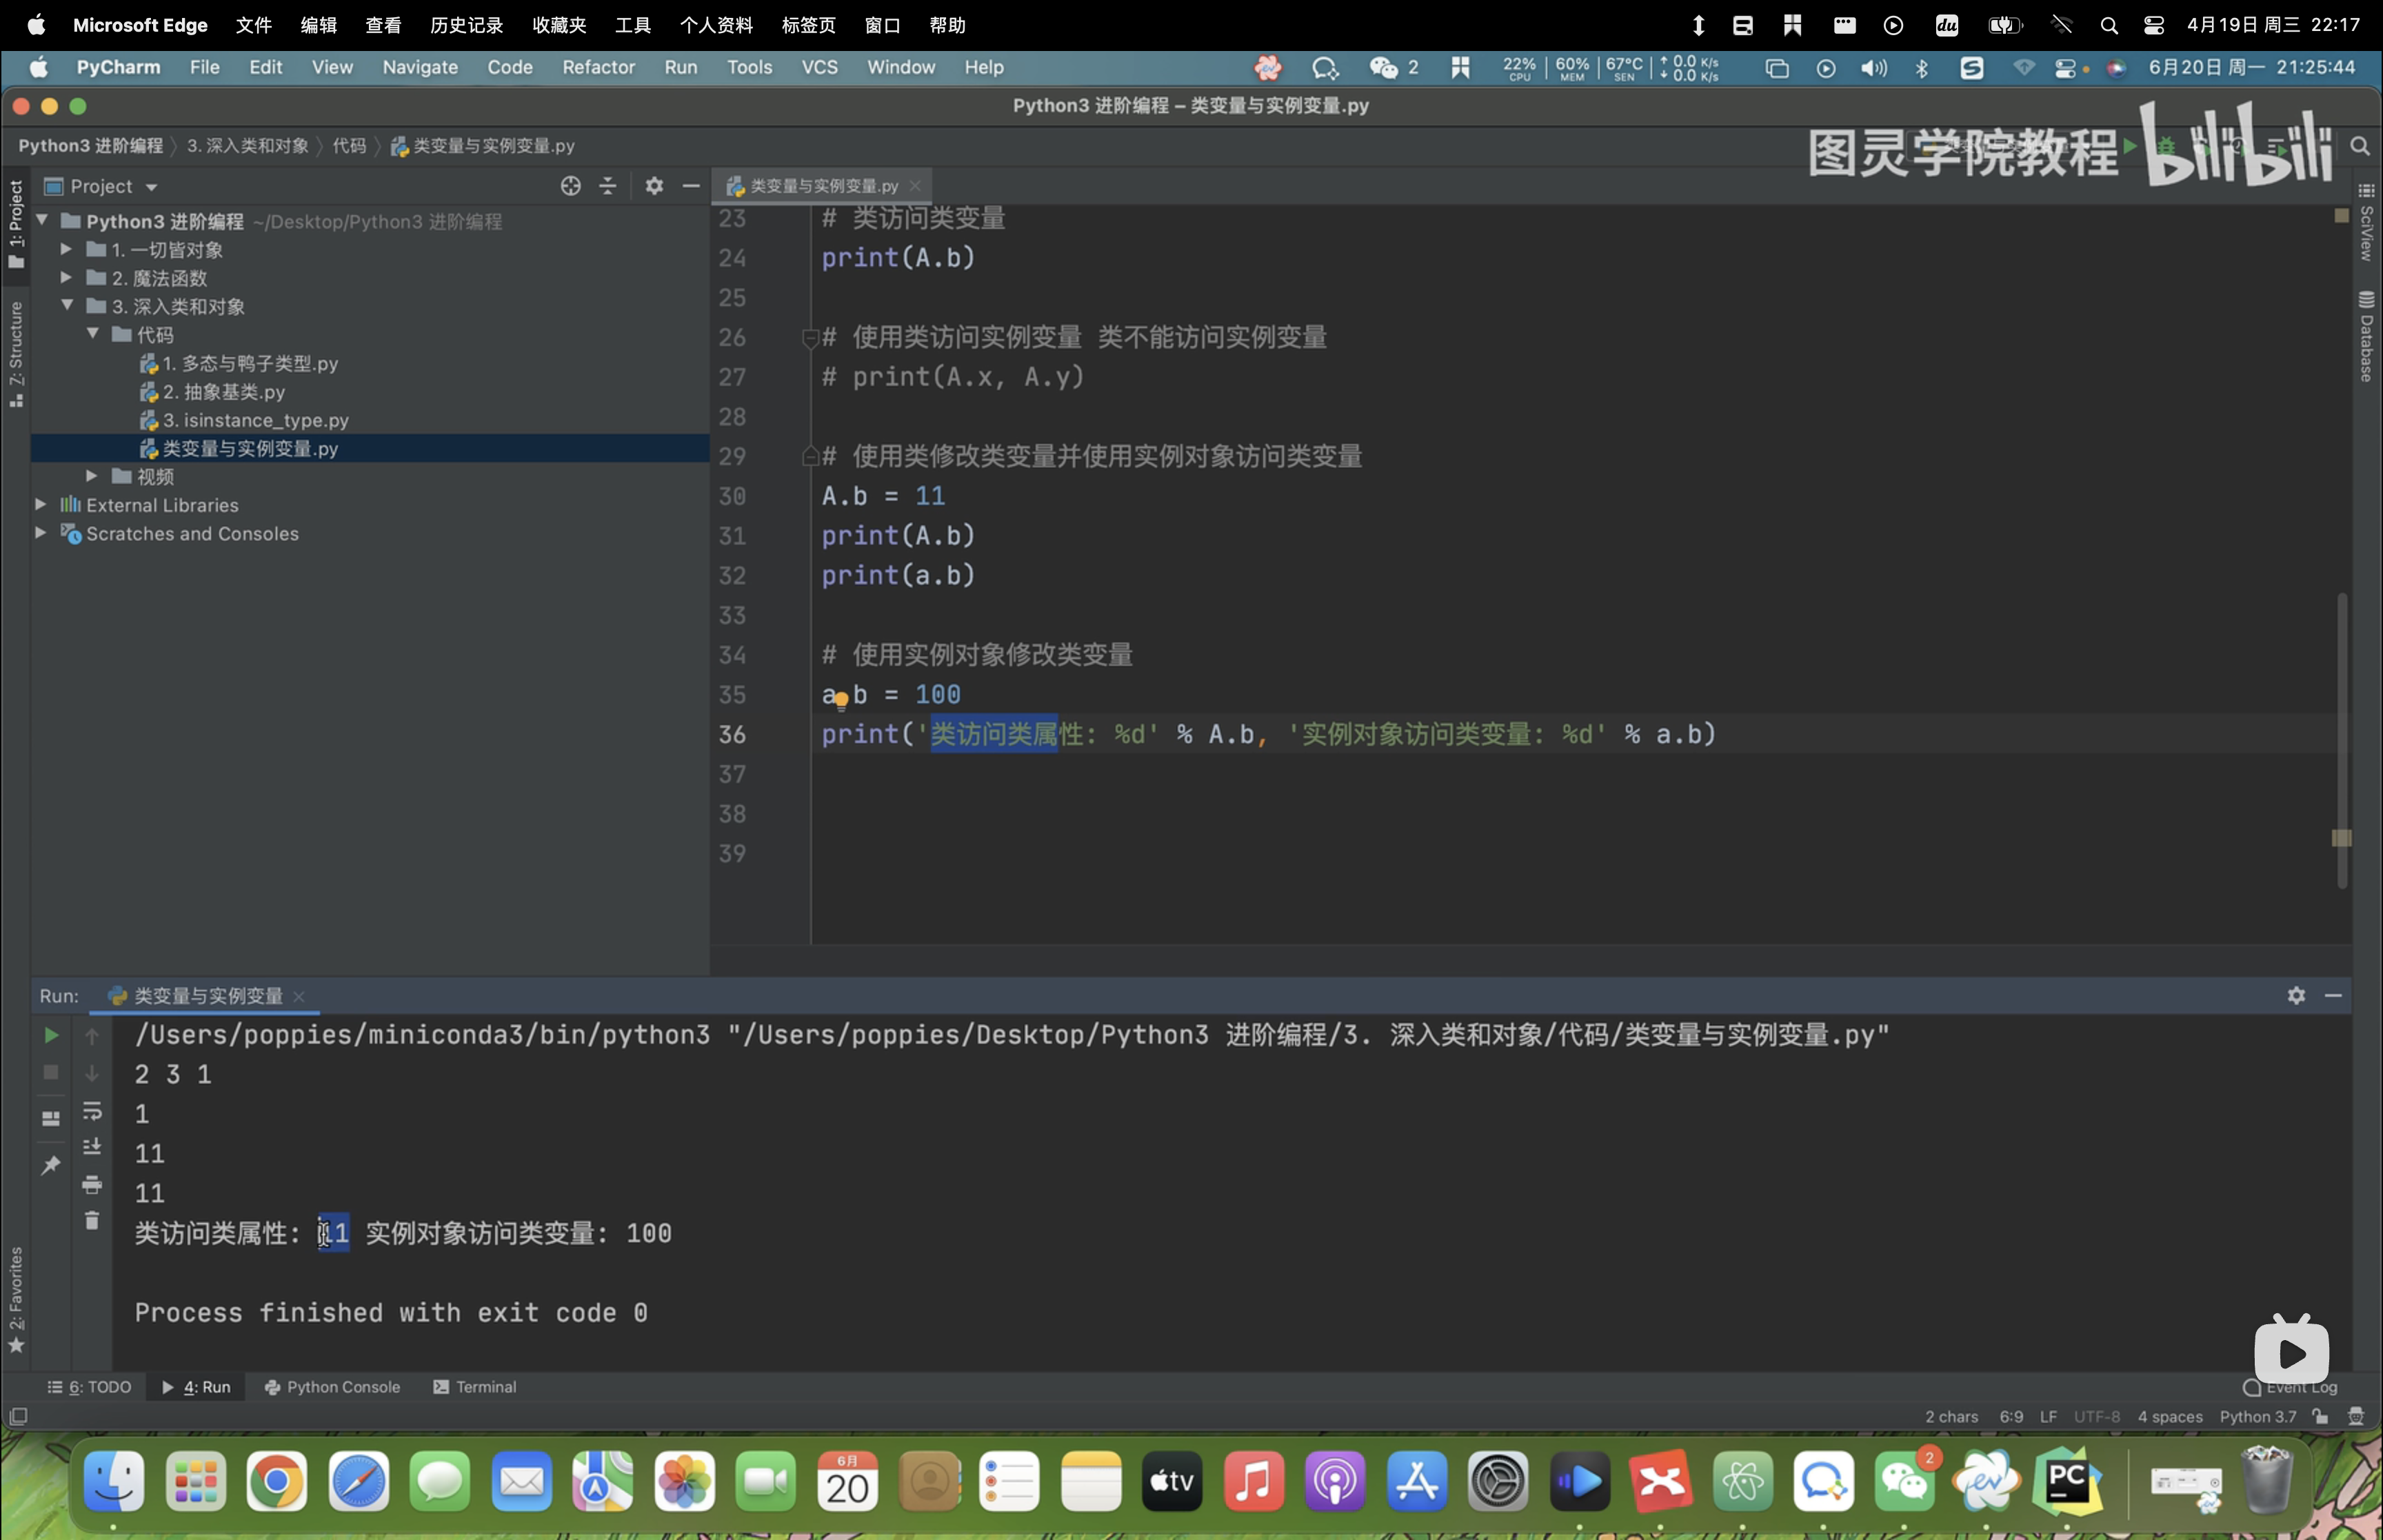This screenshot has width=2383, height=1540.
Task: Open Chrome from the Dock
Action: click(277, 1481)
